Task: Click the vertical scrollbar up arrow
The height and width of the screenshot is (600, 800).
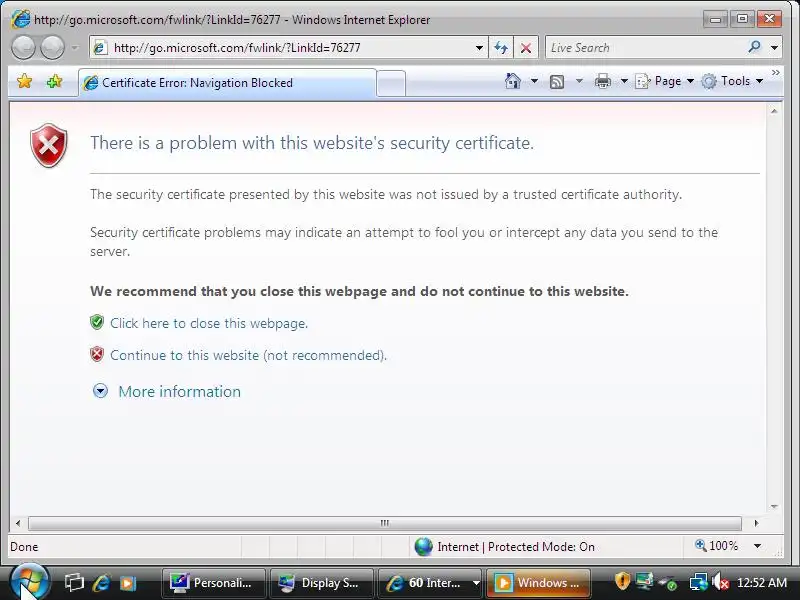Action: click(x=774, y=111)
